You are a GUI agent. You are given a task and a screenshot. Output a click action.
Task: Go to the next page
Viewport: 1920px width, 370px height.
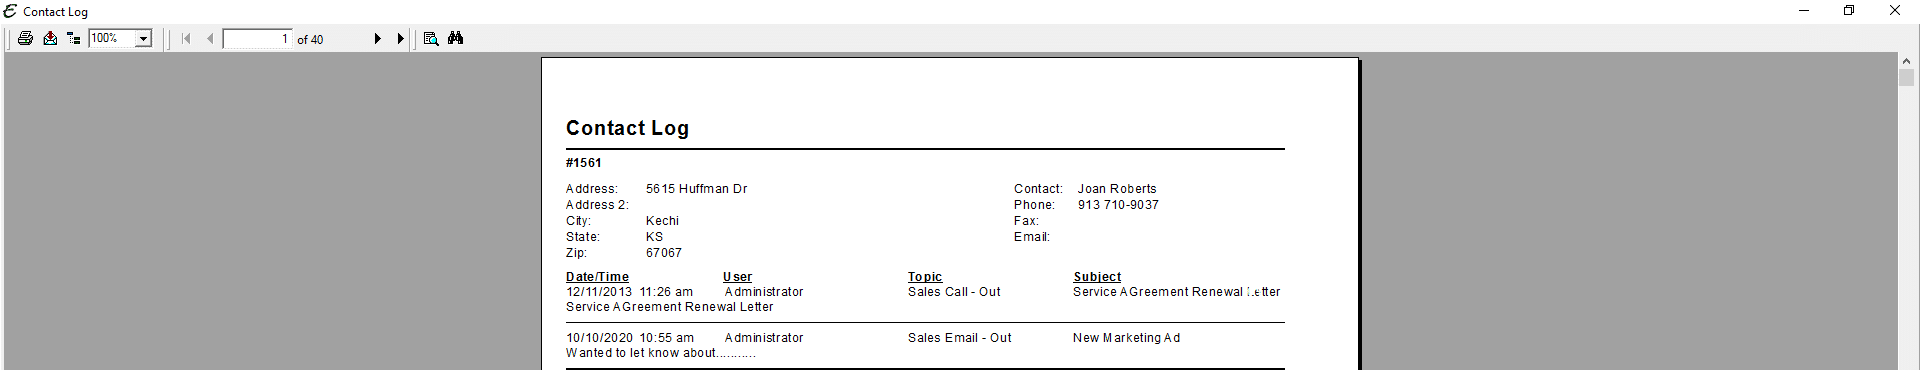pyautogui.click(x=377, y=39)
